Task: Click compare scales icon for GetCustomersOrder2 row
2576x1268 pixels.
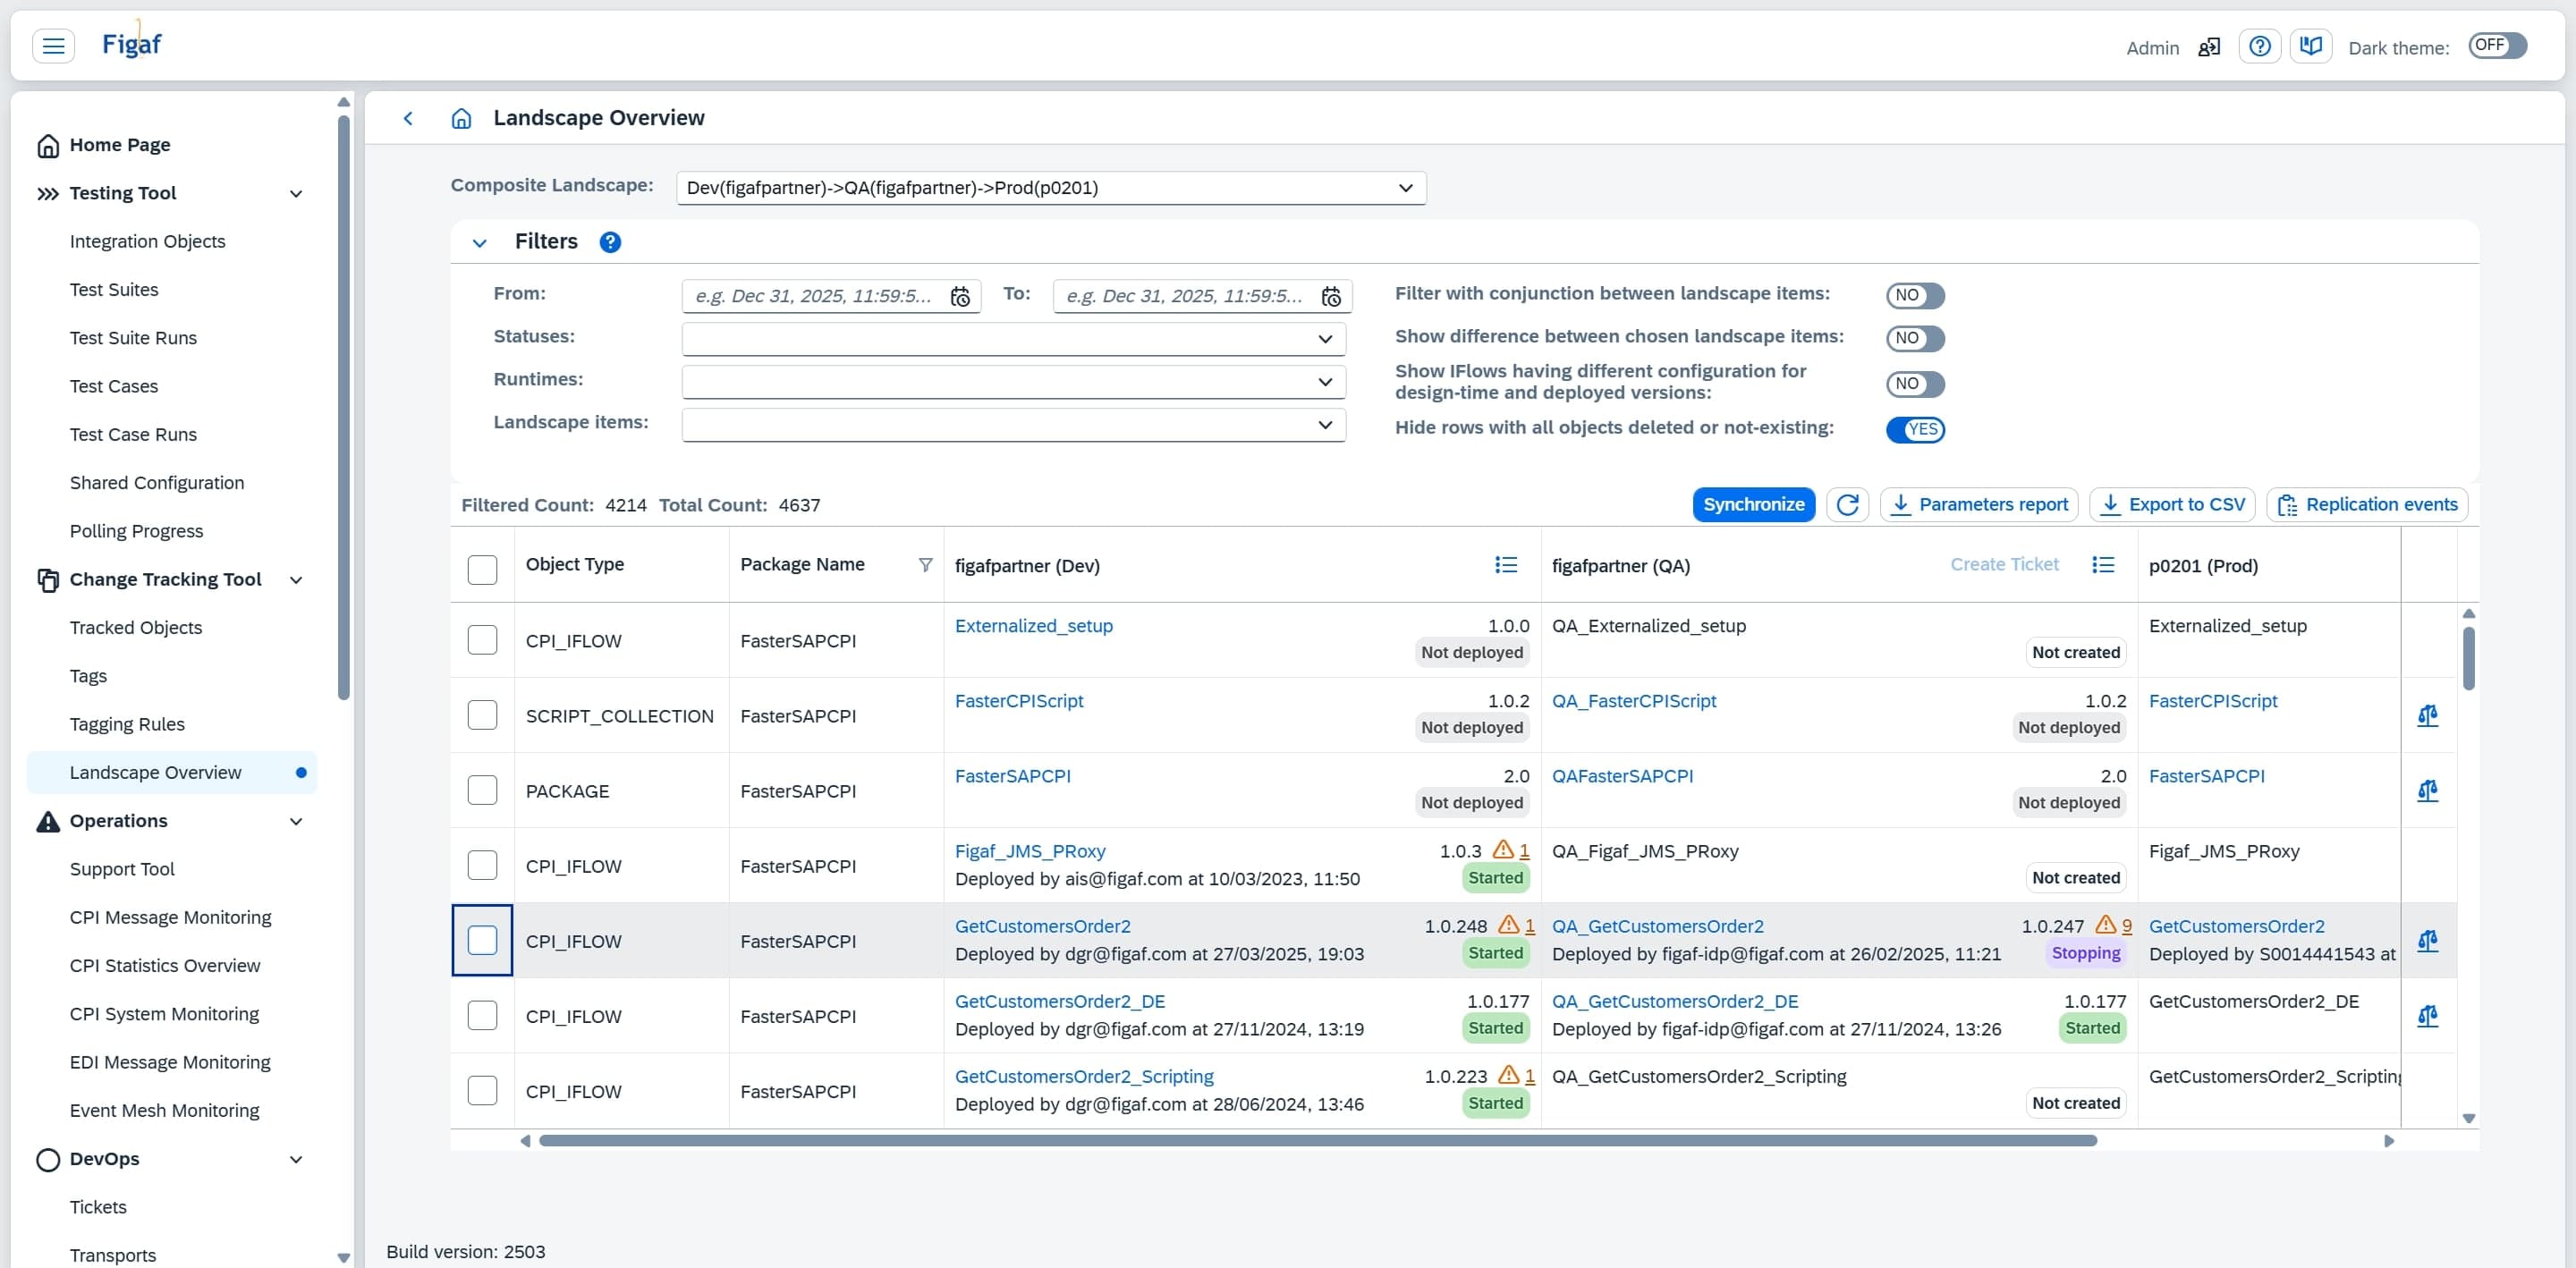Action: [x=2427, y=940]
